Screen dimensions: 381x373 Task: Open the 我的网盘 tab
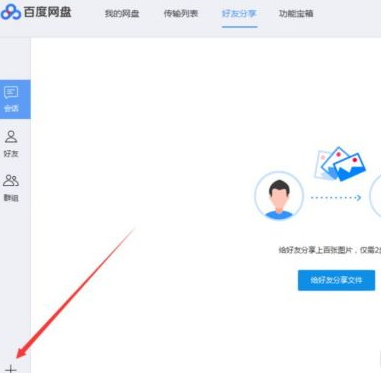point(122,14)
